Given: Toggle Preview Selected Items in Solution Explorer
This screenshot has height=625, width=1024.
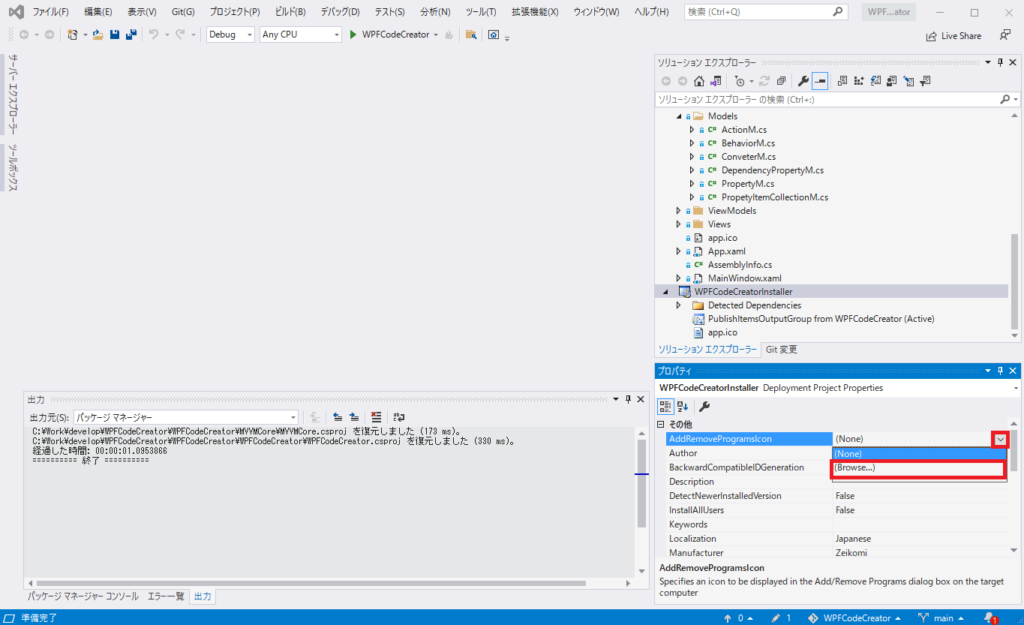Looking at the screenshot, I should (820, 81).
